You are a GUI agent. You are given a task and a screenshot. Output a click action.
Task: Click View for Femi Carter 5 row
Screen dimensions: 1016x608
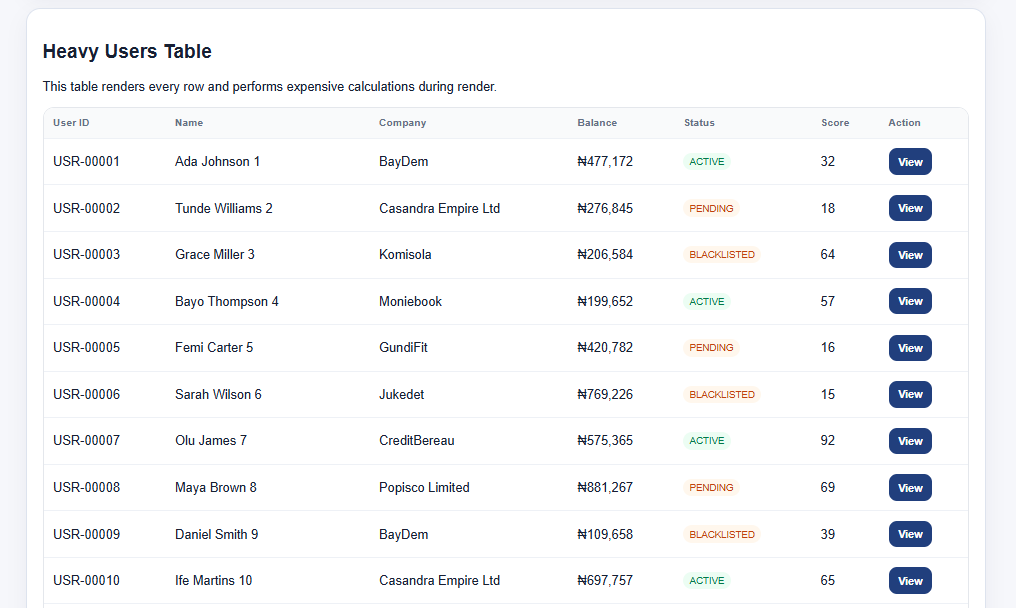pyautogui.click(x=910, y=348)
